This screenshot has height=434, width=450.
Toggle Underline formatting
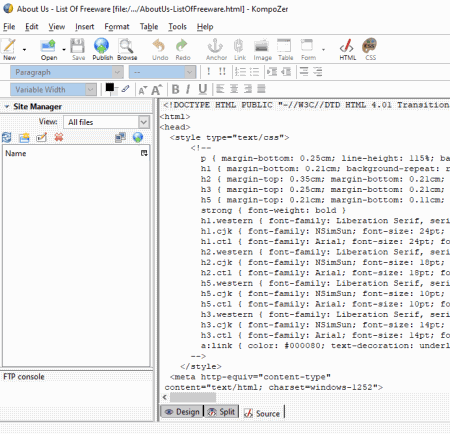(x=202, y=89)
